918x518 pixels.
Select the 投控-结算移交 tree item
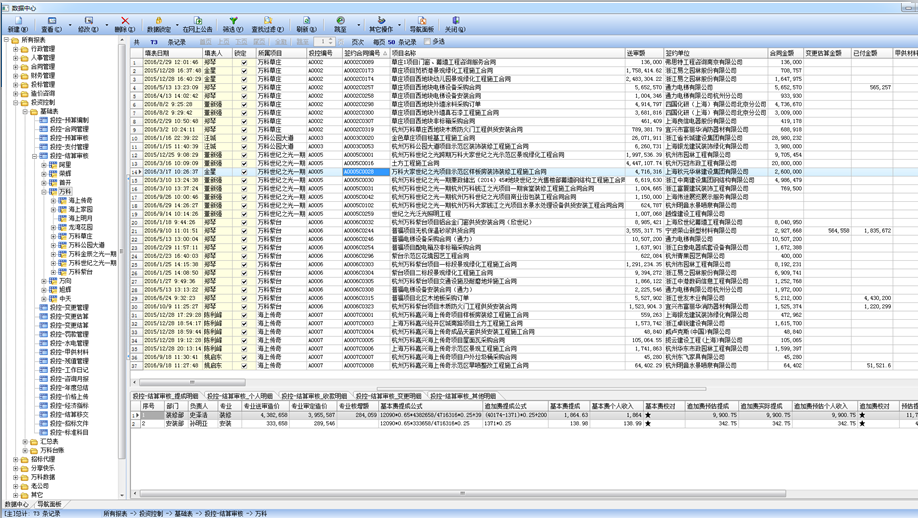click(69, 414)
